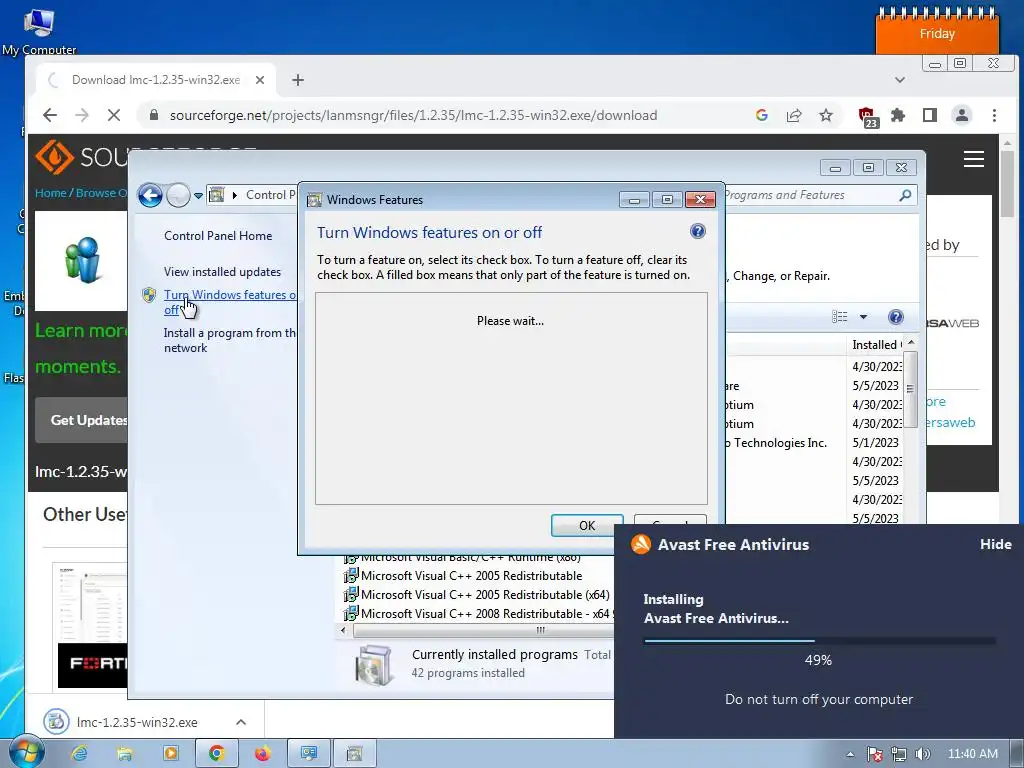This screenshot has height=768, width=1024.
Task: Click the Google icon in address bar
Action: (x=761, y=115)
